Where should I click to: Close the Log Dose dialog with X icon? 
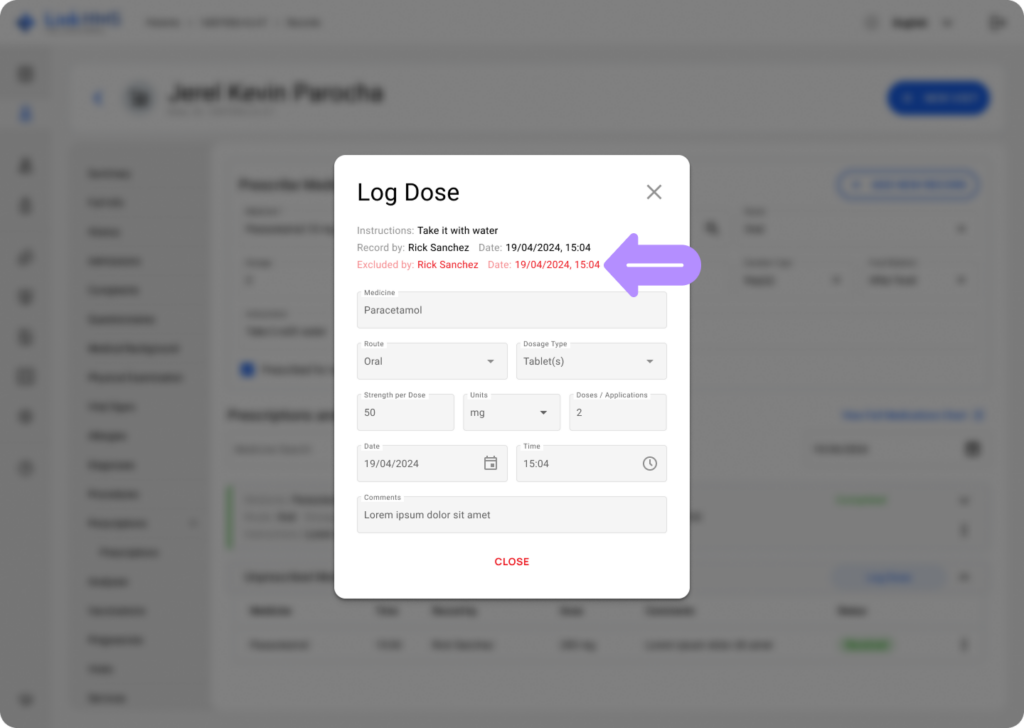click(x=654, y=192)
